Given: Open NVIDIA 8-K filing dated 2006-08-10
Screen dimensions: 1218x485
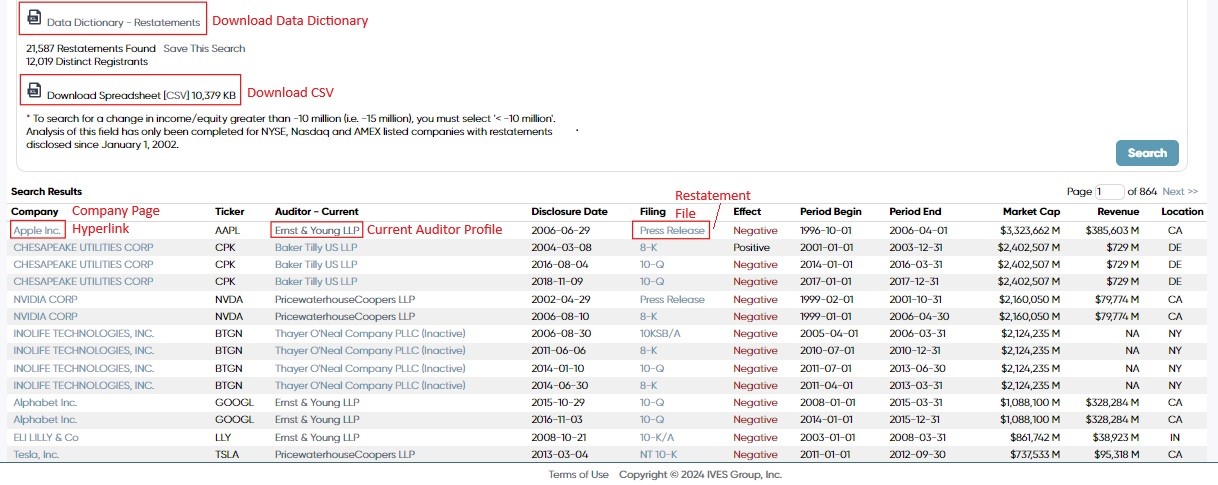Looking at the screenshot, I should (649, 316).
